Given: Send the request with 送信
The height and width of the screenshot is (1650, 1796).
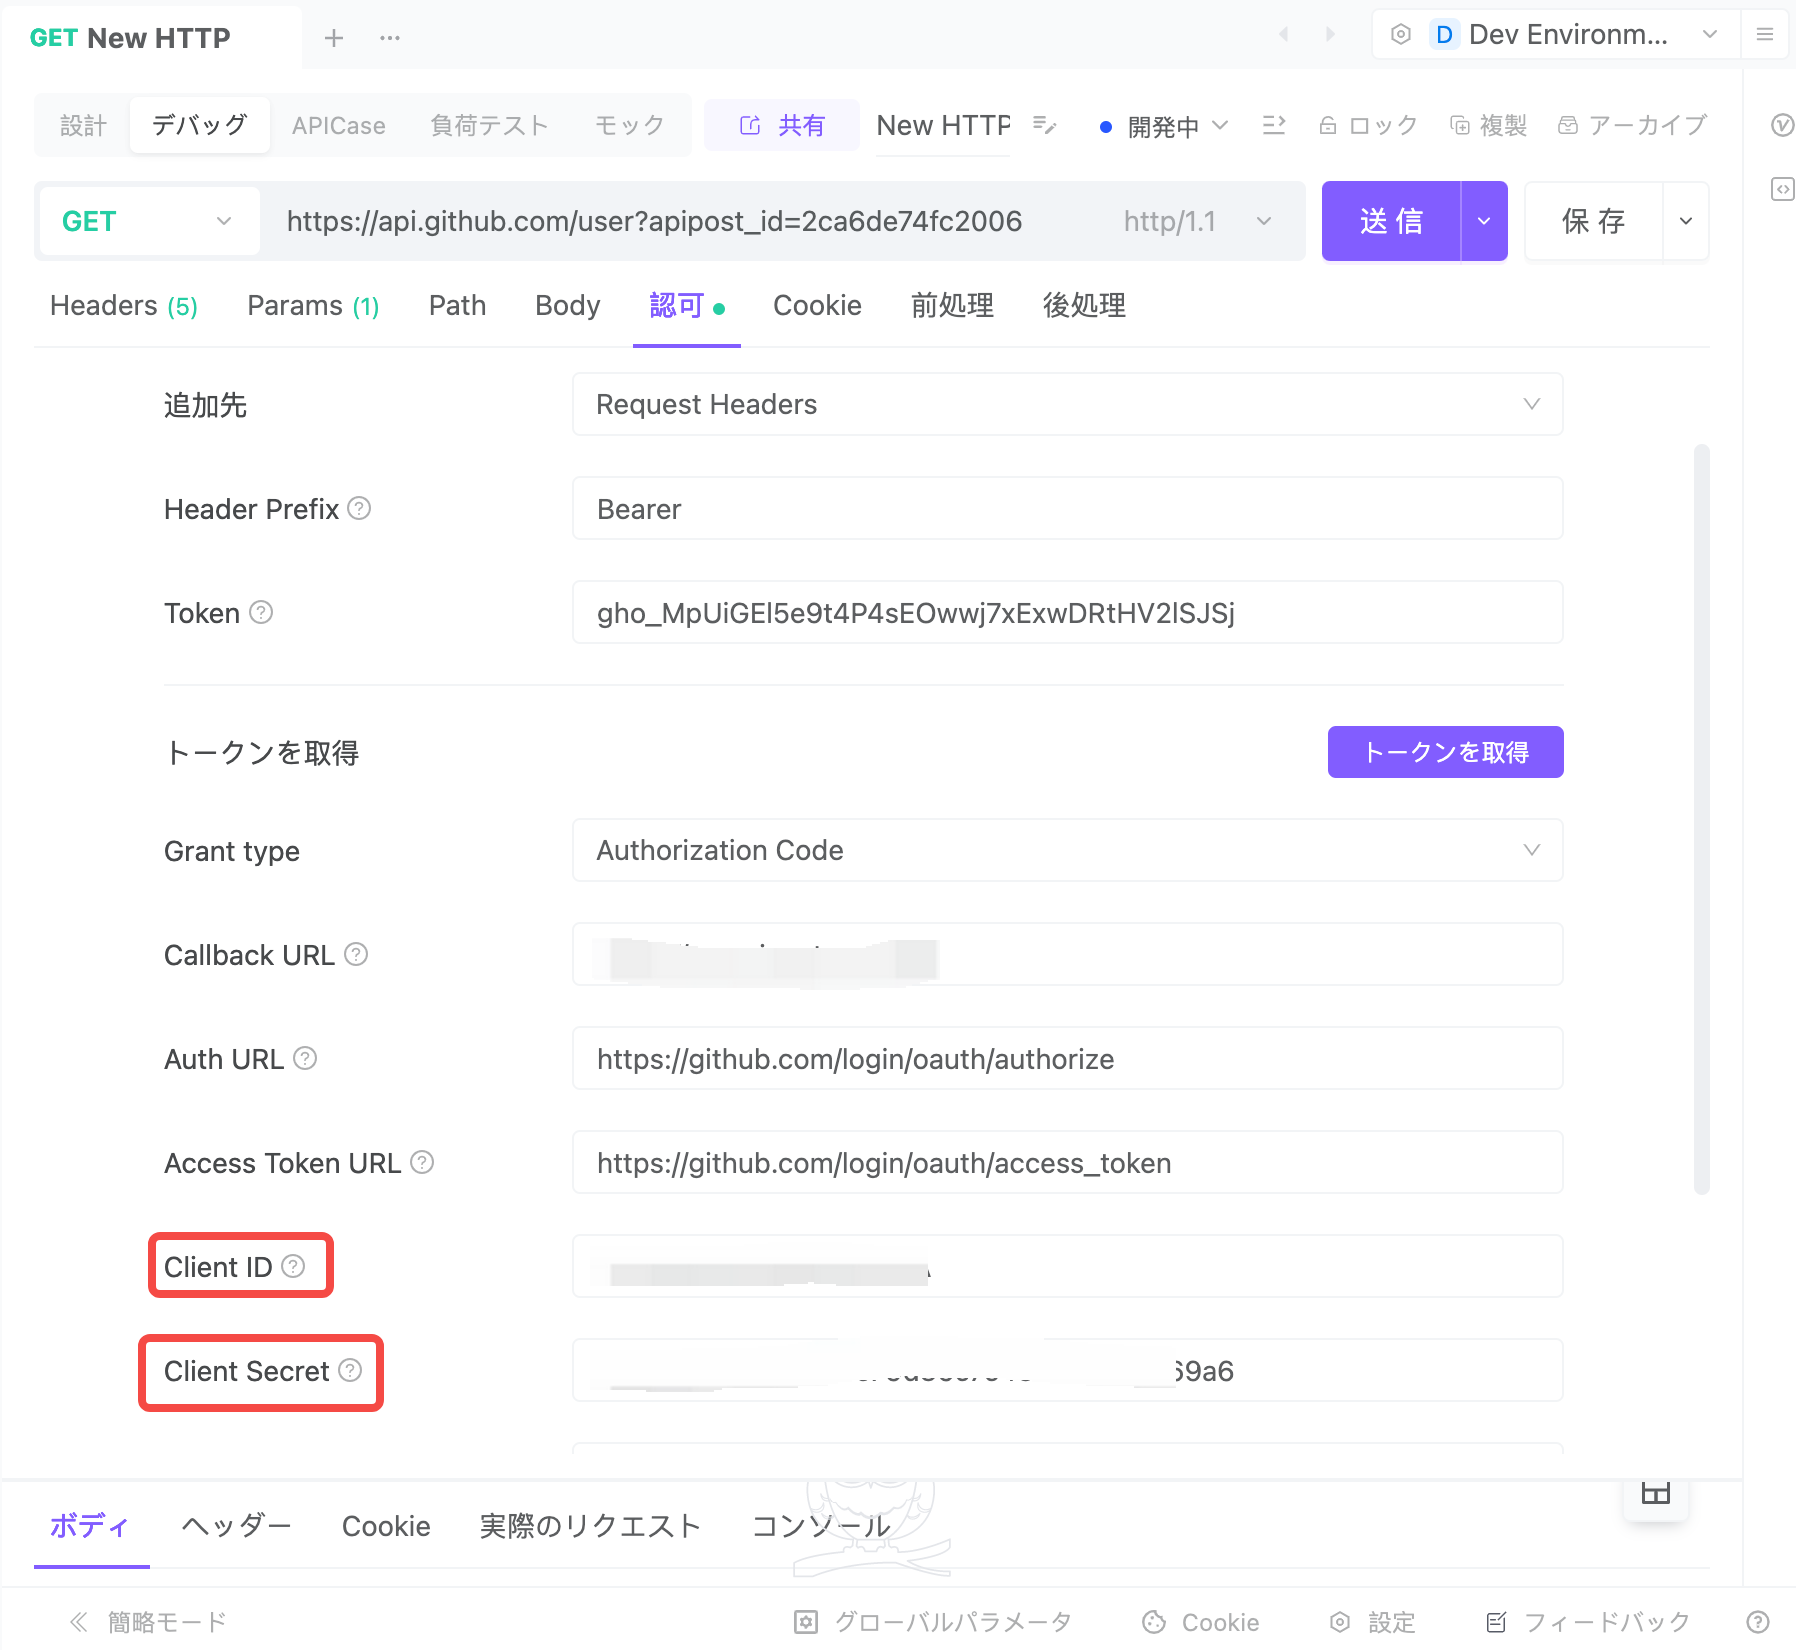Looking at the screenshot, I should pyautogui.click(x=1391, y=221).
